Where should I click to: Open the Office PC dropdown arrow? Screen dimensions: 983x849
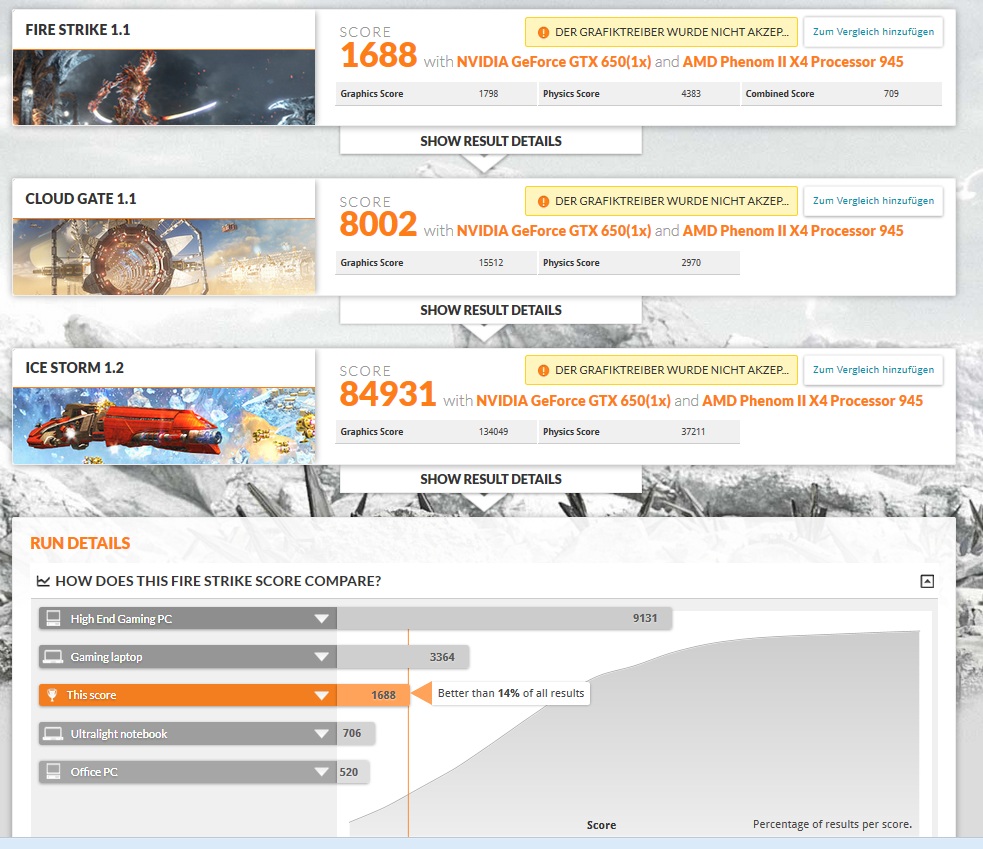point(321,772)
